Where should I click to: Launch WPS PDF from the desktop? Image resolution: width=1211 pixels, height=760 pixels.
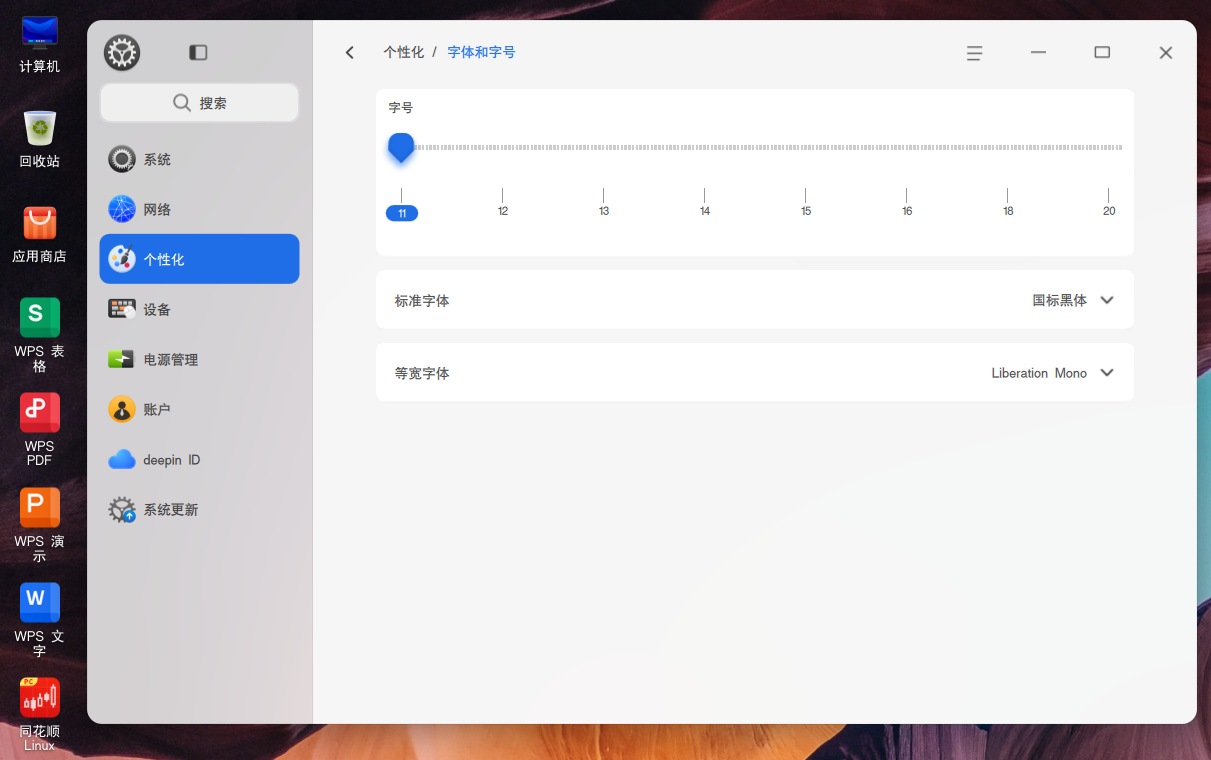(40, 430)
